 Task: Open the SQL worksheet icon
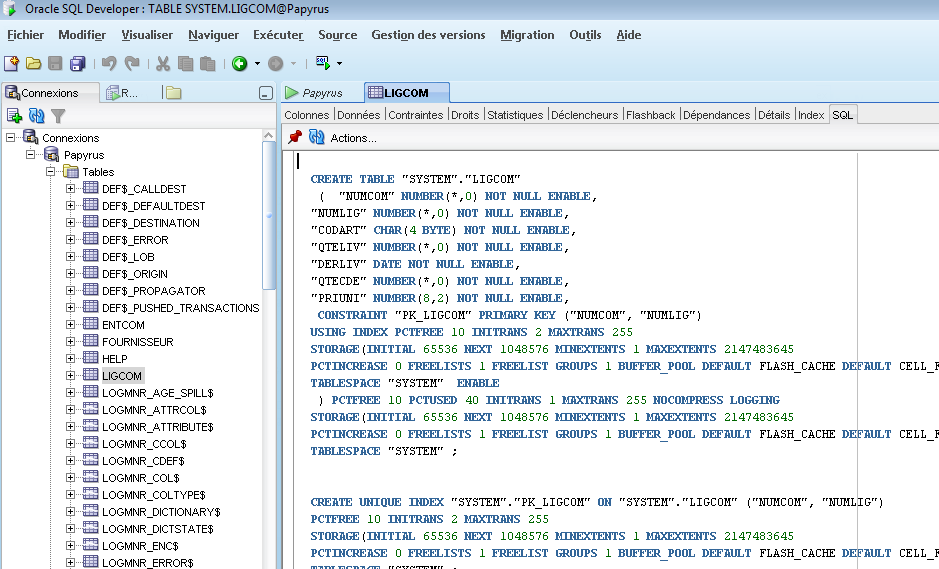(x=322, y=62)
